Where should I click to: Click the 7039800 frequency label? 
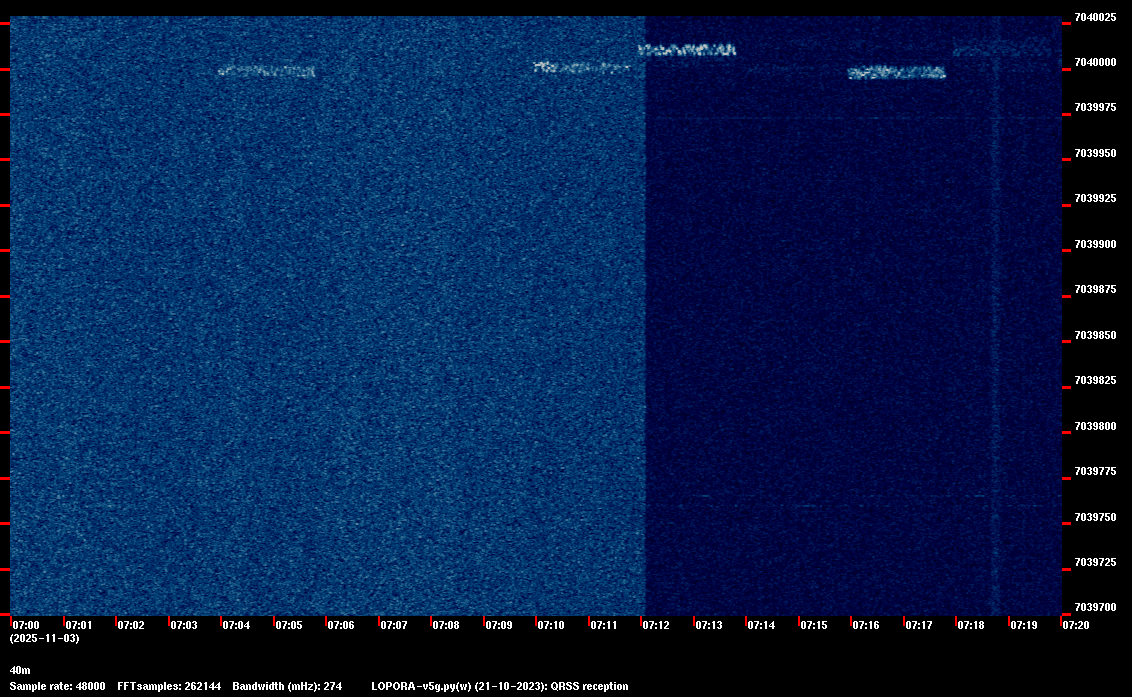[x=1095, y=426]
